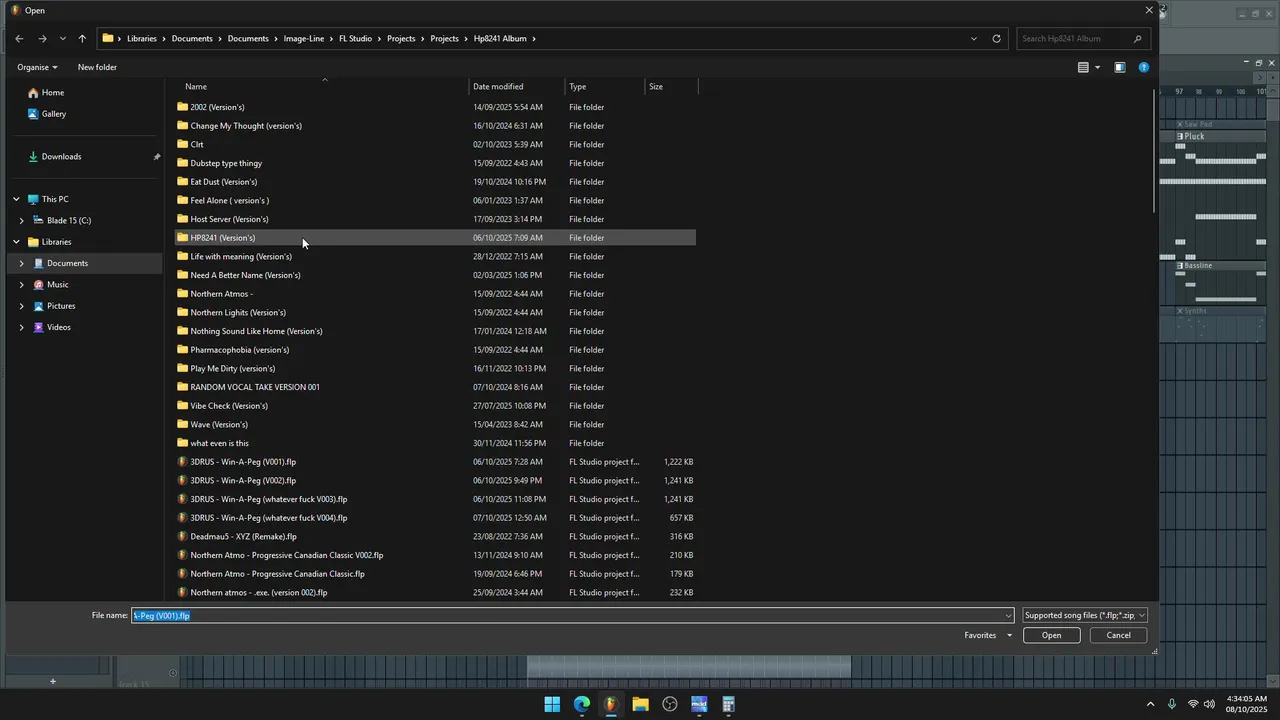The width and height of the screenshot is (1280, 720).
Task: Open the Favorites dropdown
Action: 988,636
